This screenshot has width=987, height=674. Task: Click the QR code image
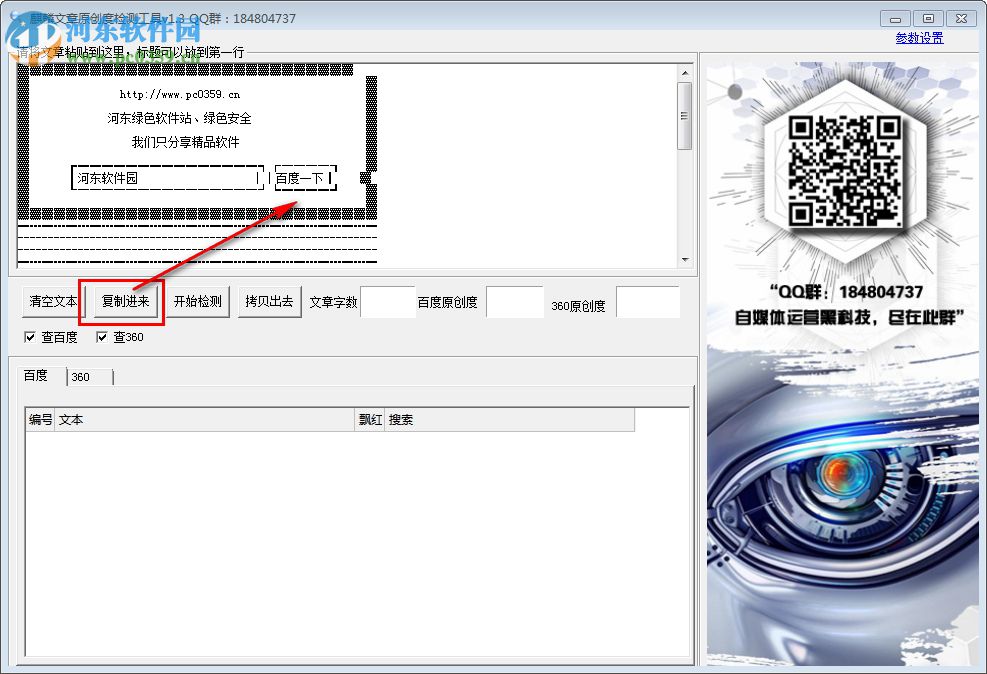pyautogui.click(x=844, y=172)
